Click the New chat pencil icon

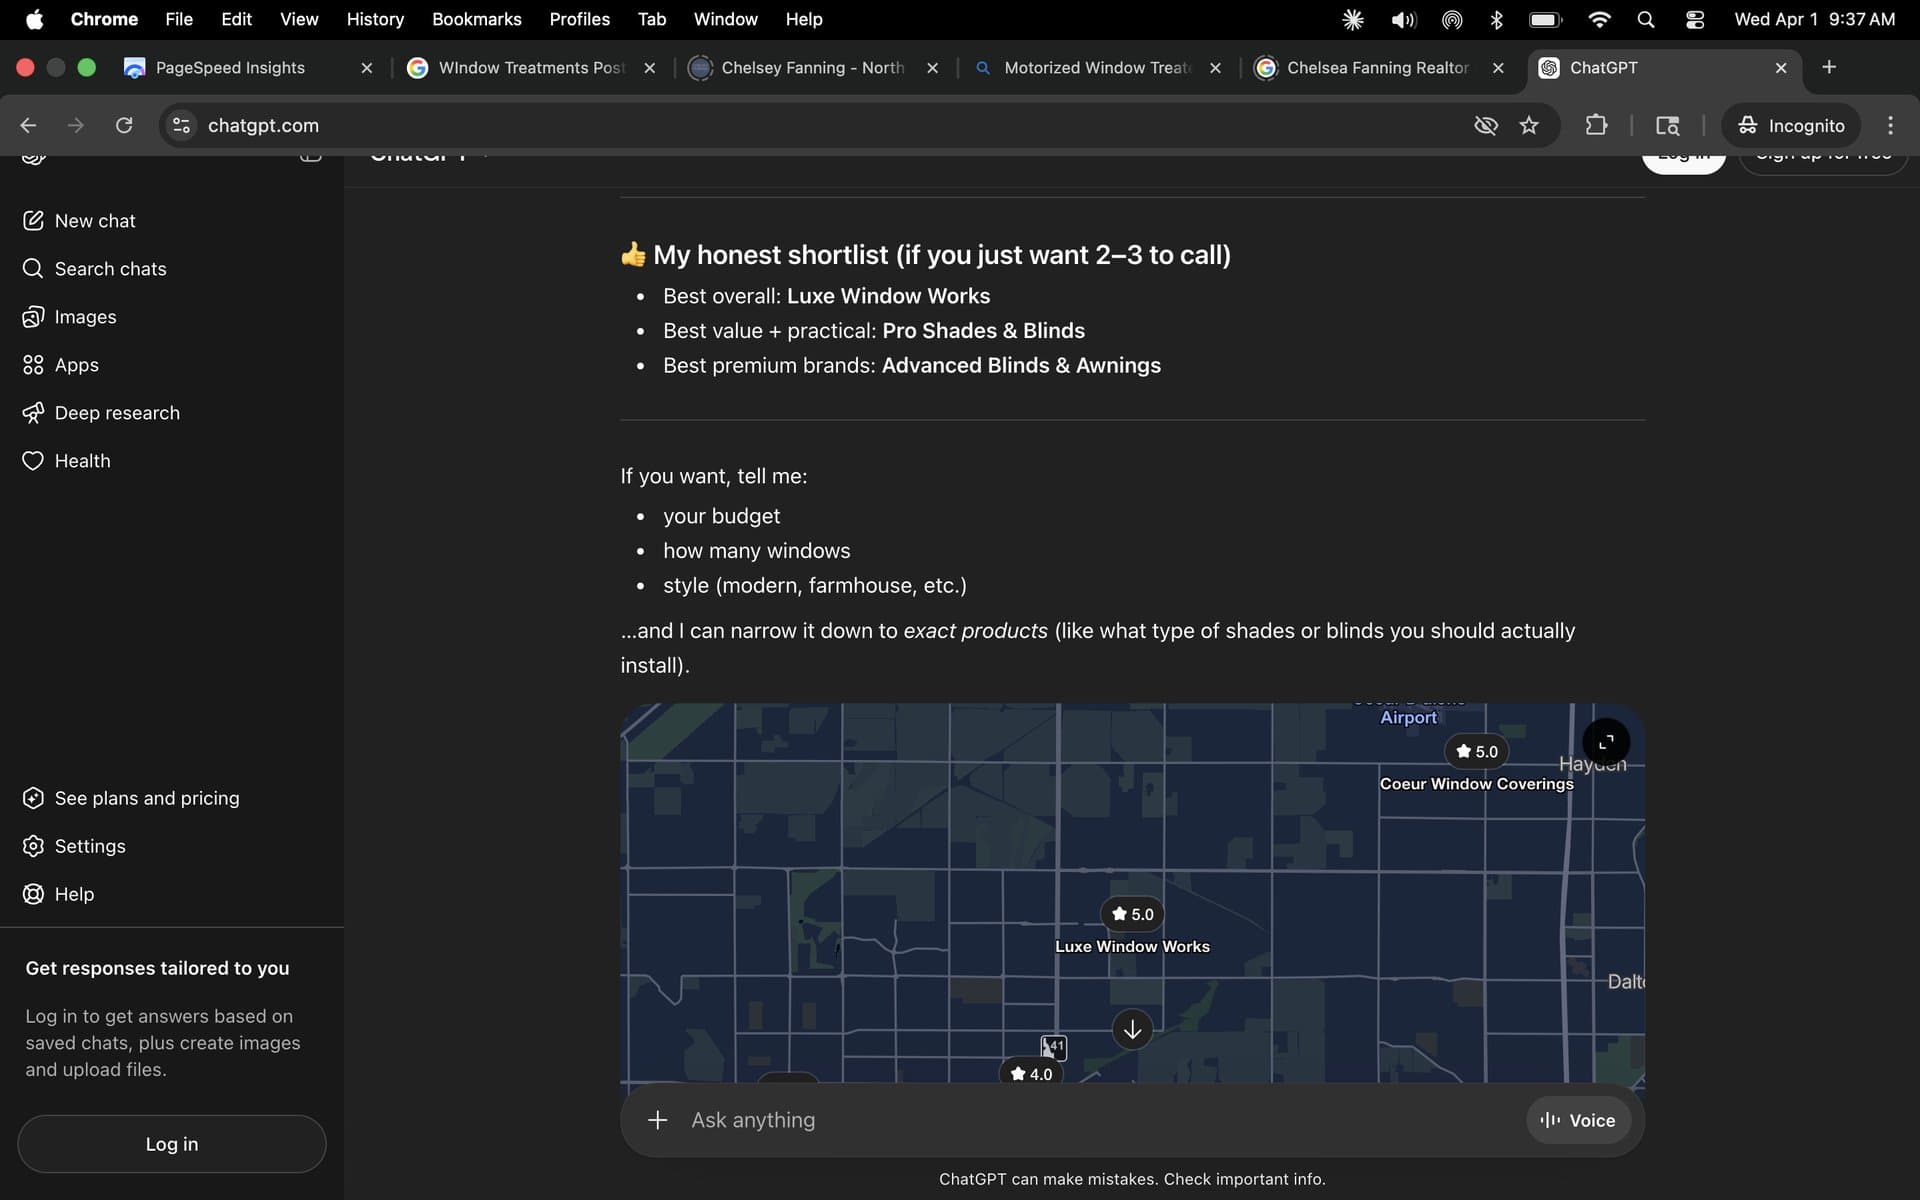[x=33, y=221]
